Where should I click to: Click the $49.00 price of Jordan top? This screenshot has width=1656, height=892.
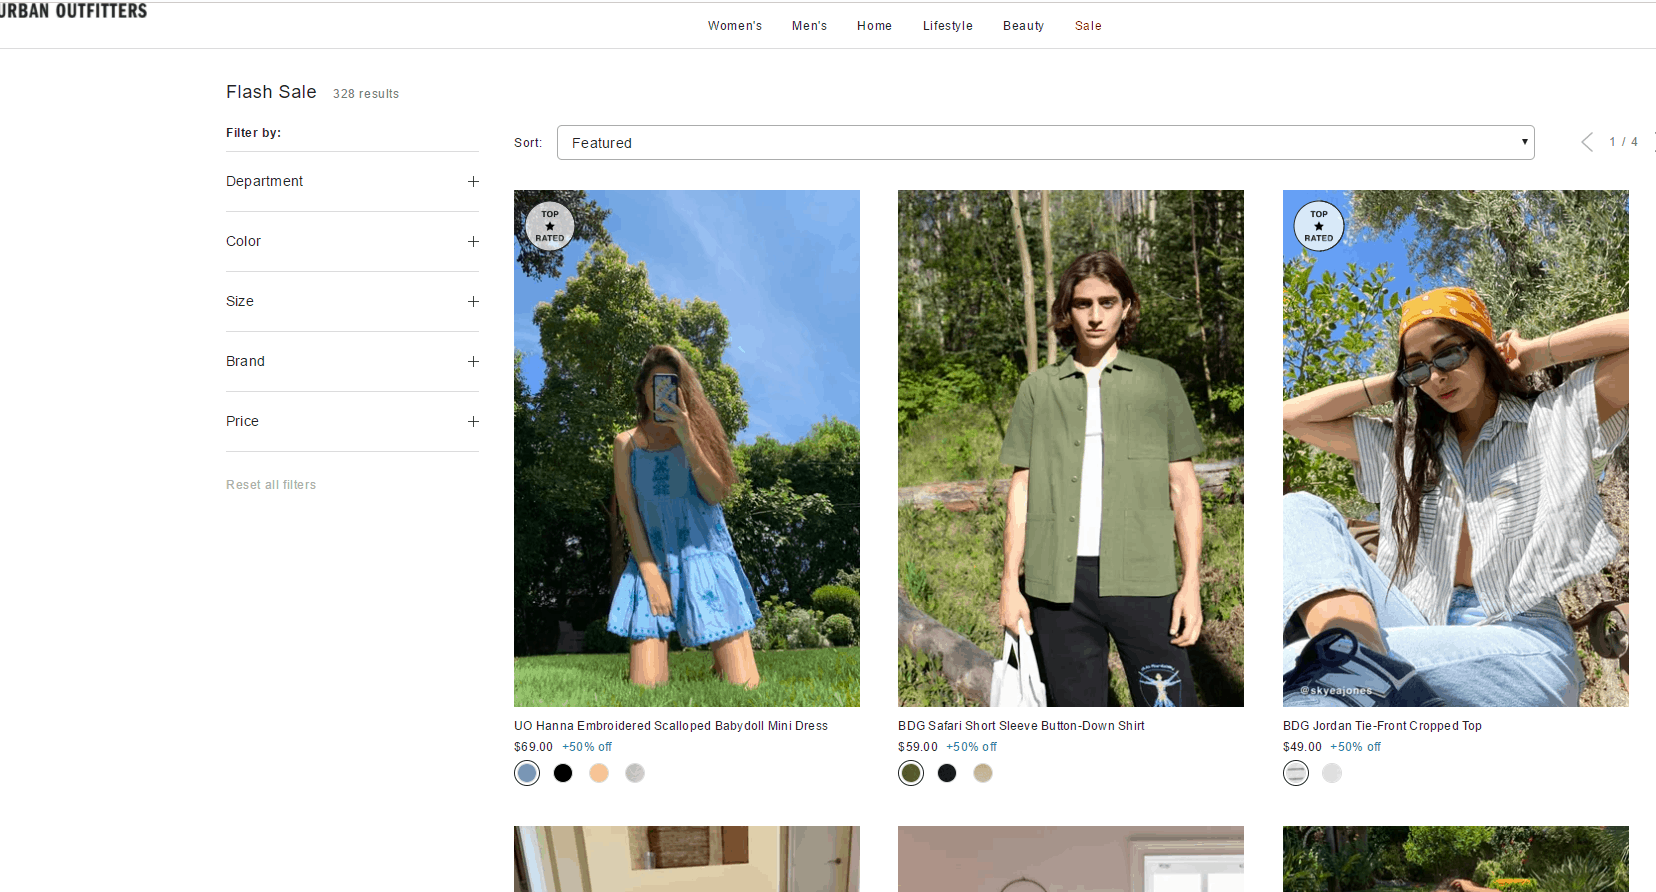click(x=1302, y=747)
